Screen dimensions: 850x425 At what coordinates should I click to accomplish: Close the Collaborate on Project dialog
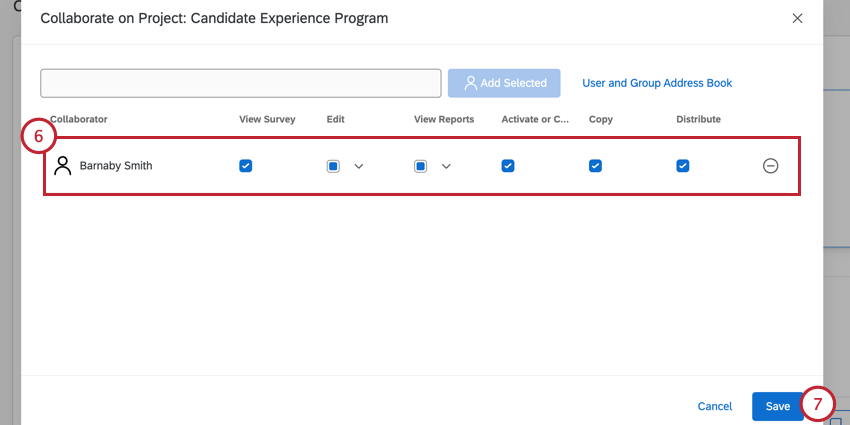tap(797, 18)
